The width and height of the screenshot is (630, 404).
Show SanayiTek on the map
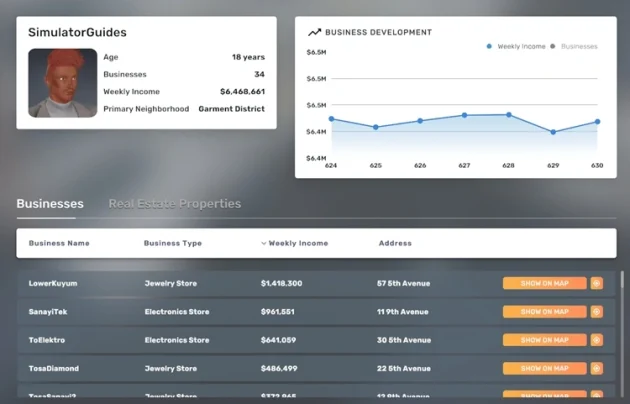tap(544, 312)
